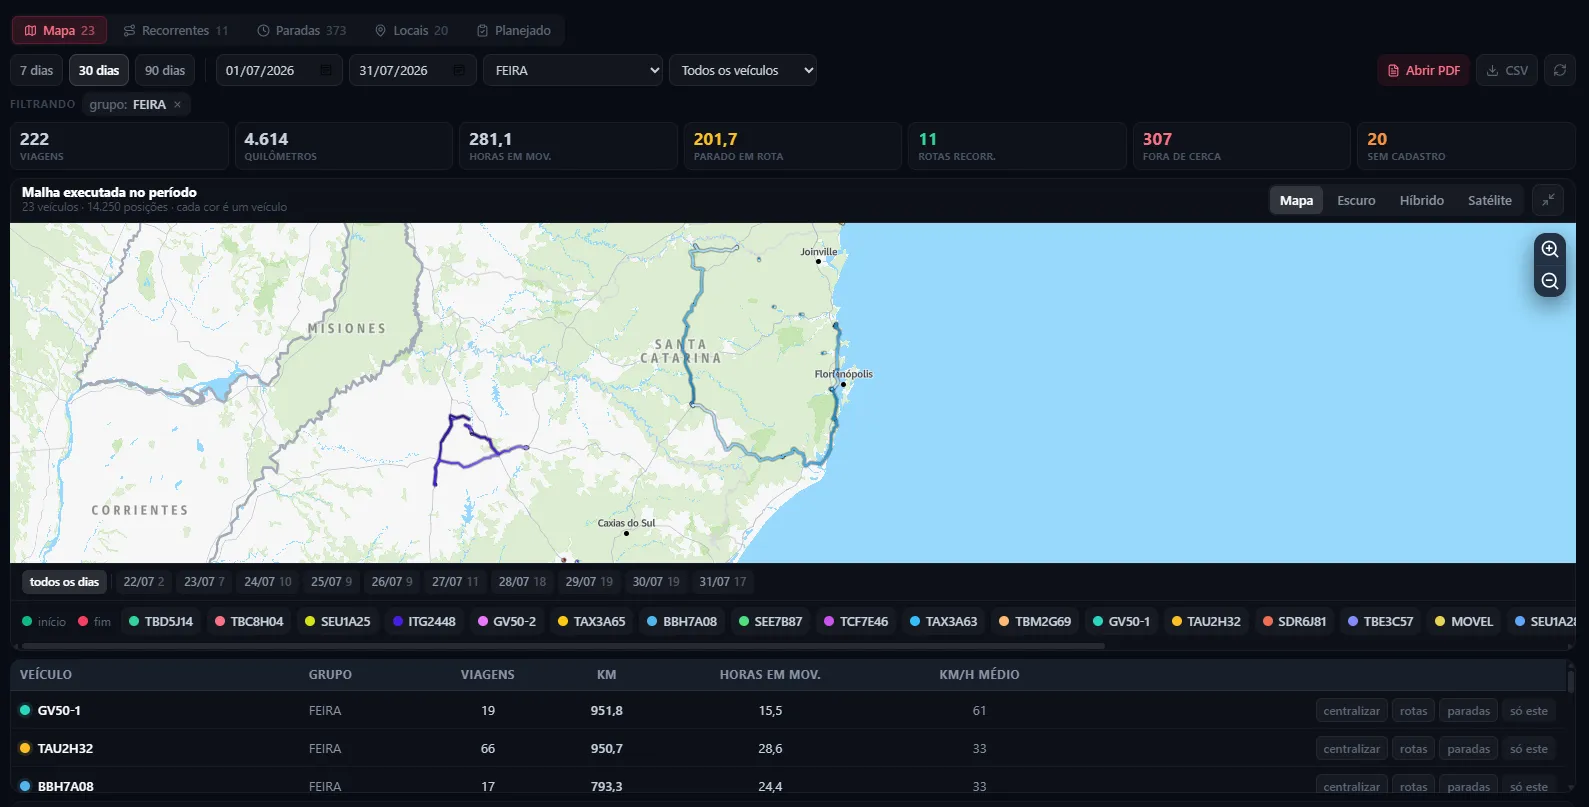Toggle vehicle MOVEL legend chip
The width and height of the screenshot is (1589, 807).
coord(1463,621)
